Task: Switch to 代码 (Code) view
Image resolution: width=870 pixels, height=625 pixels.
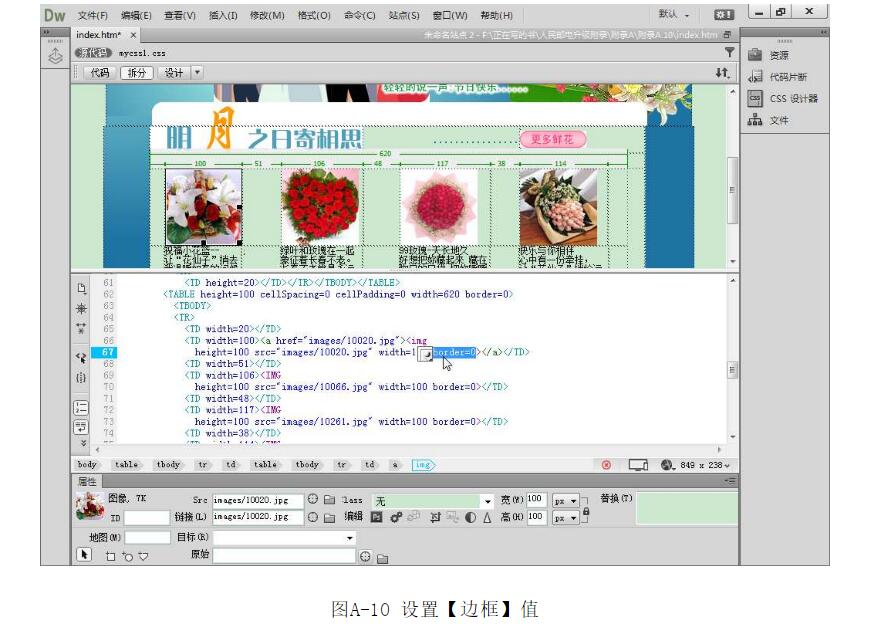Action: [99, 73]
